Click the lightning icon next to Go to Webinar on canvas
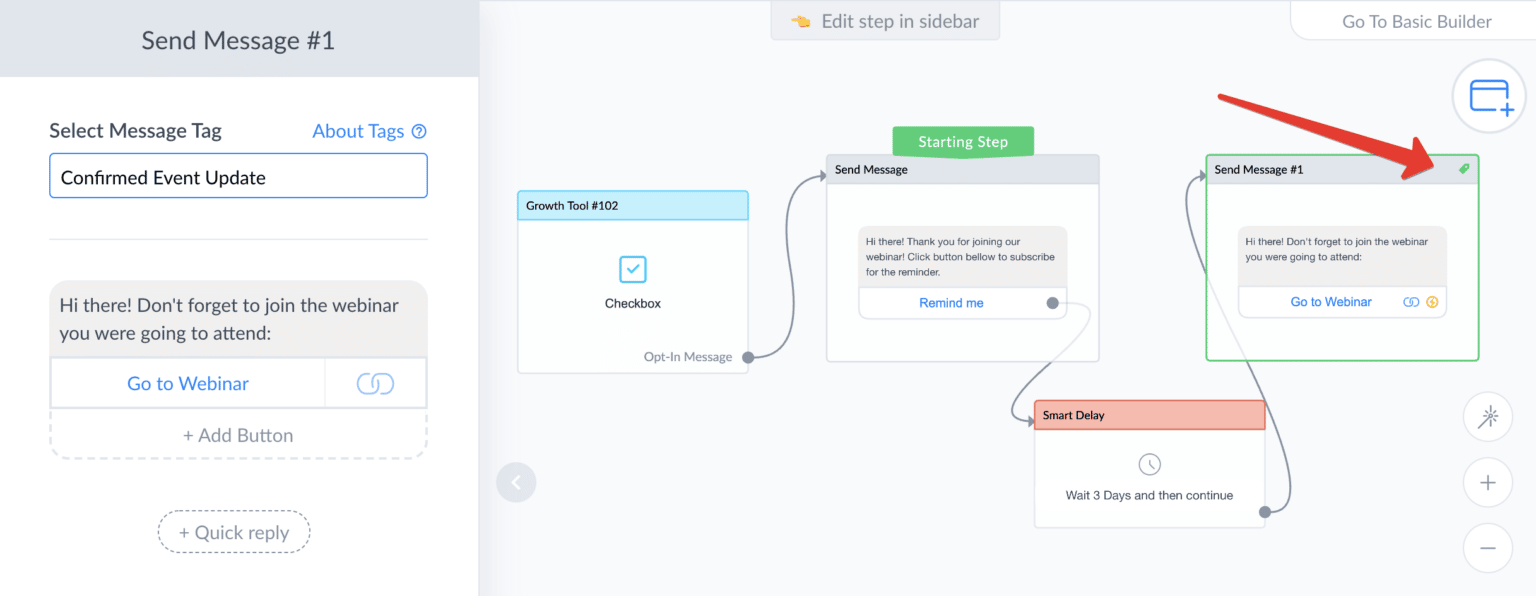Viewport: 1536px width, 596px height. click(1432, 301)
